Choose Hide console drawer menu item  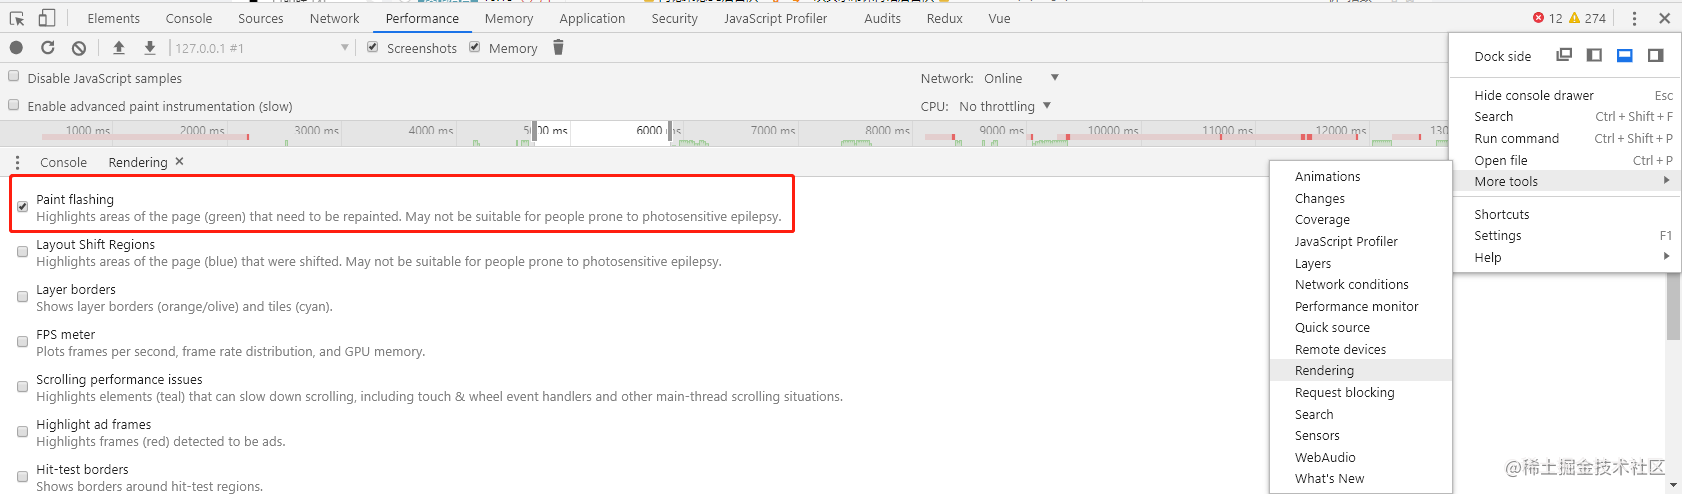click(x=1565, y=95)
